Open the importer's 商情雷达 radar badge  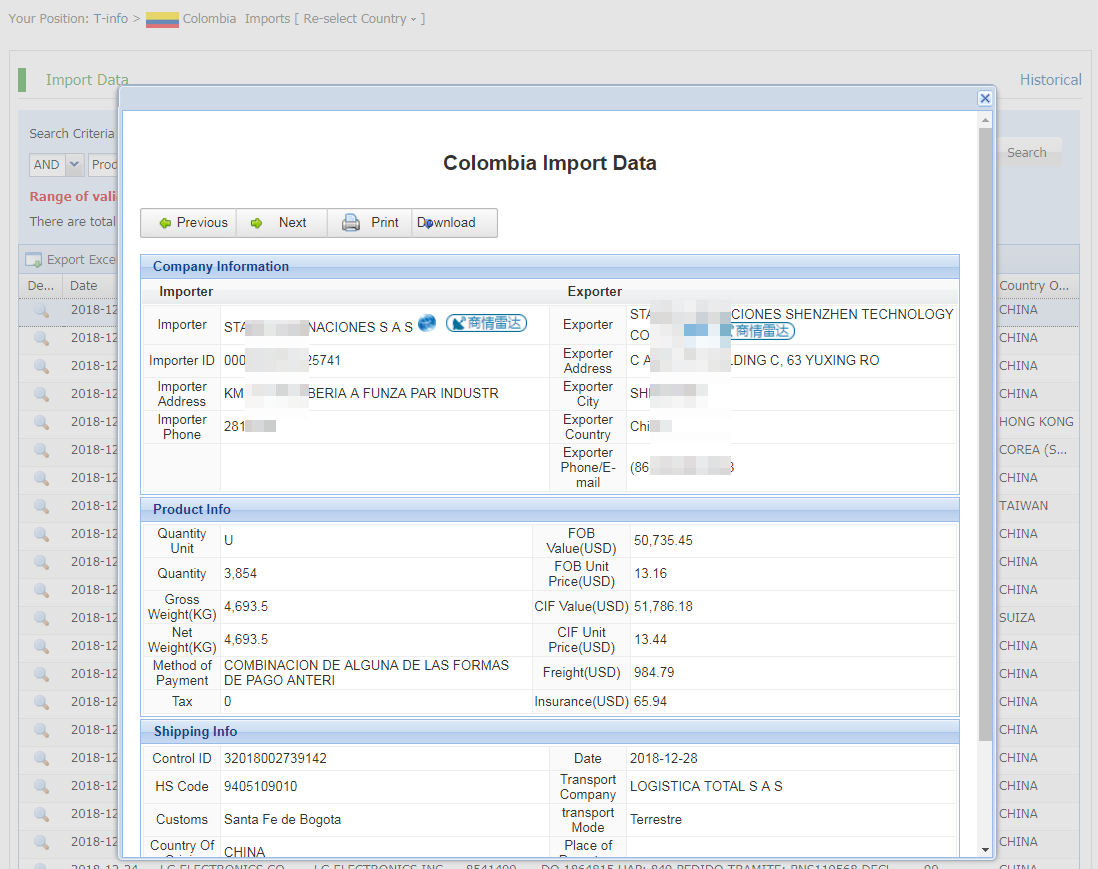[486, 323]
